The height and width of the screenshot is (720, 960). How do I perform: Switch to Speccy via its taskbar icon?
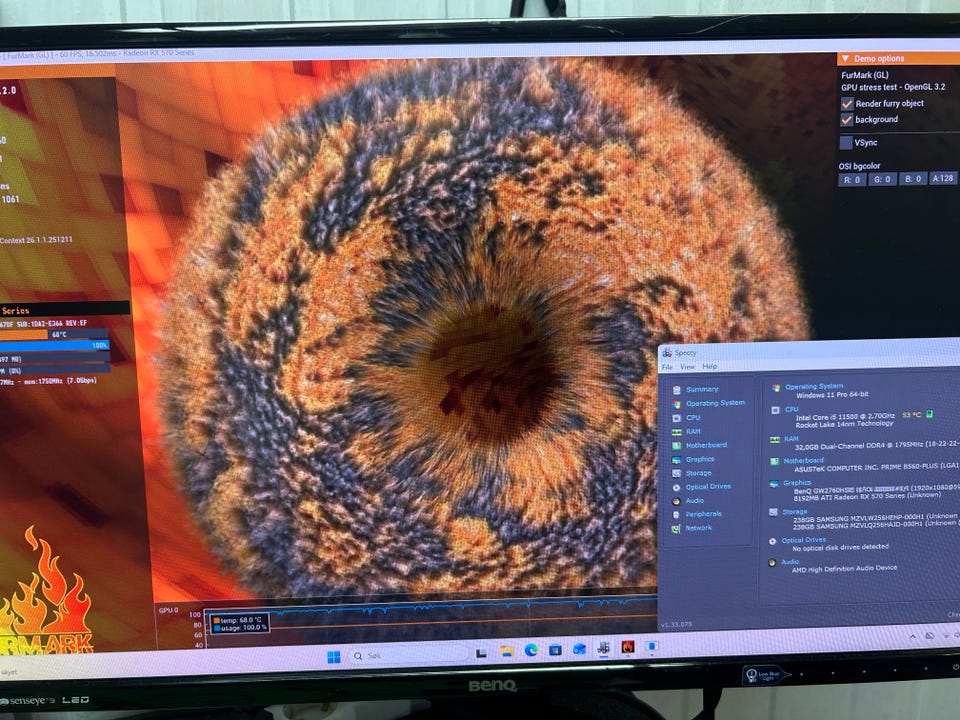tap(603, 647)
